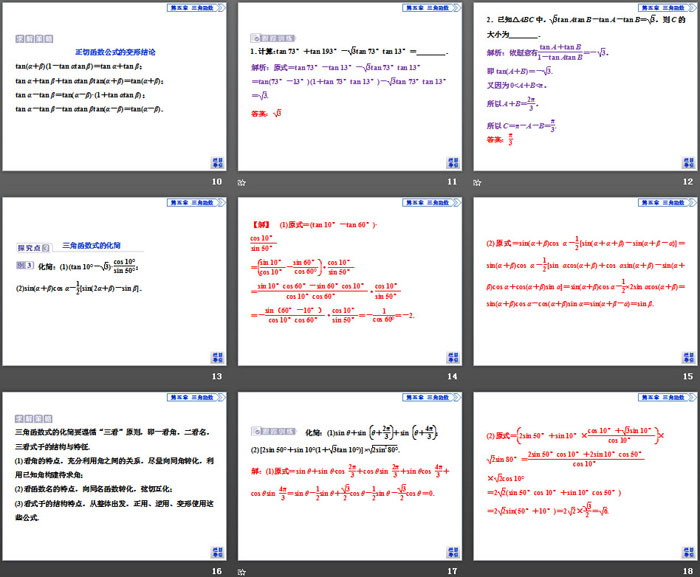
Task: Select slide 15 thumbnail with sin(α+β) solution
Action: 586,281
